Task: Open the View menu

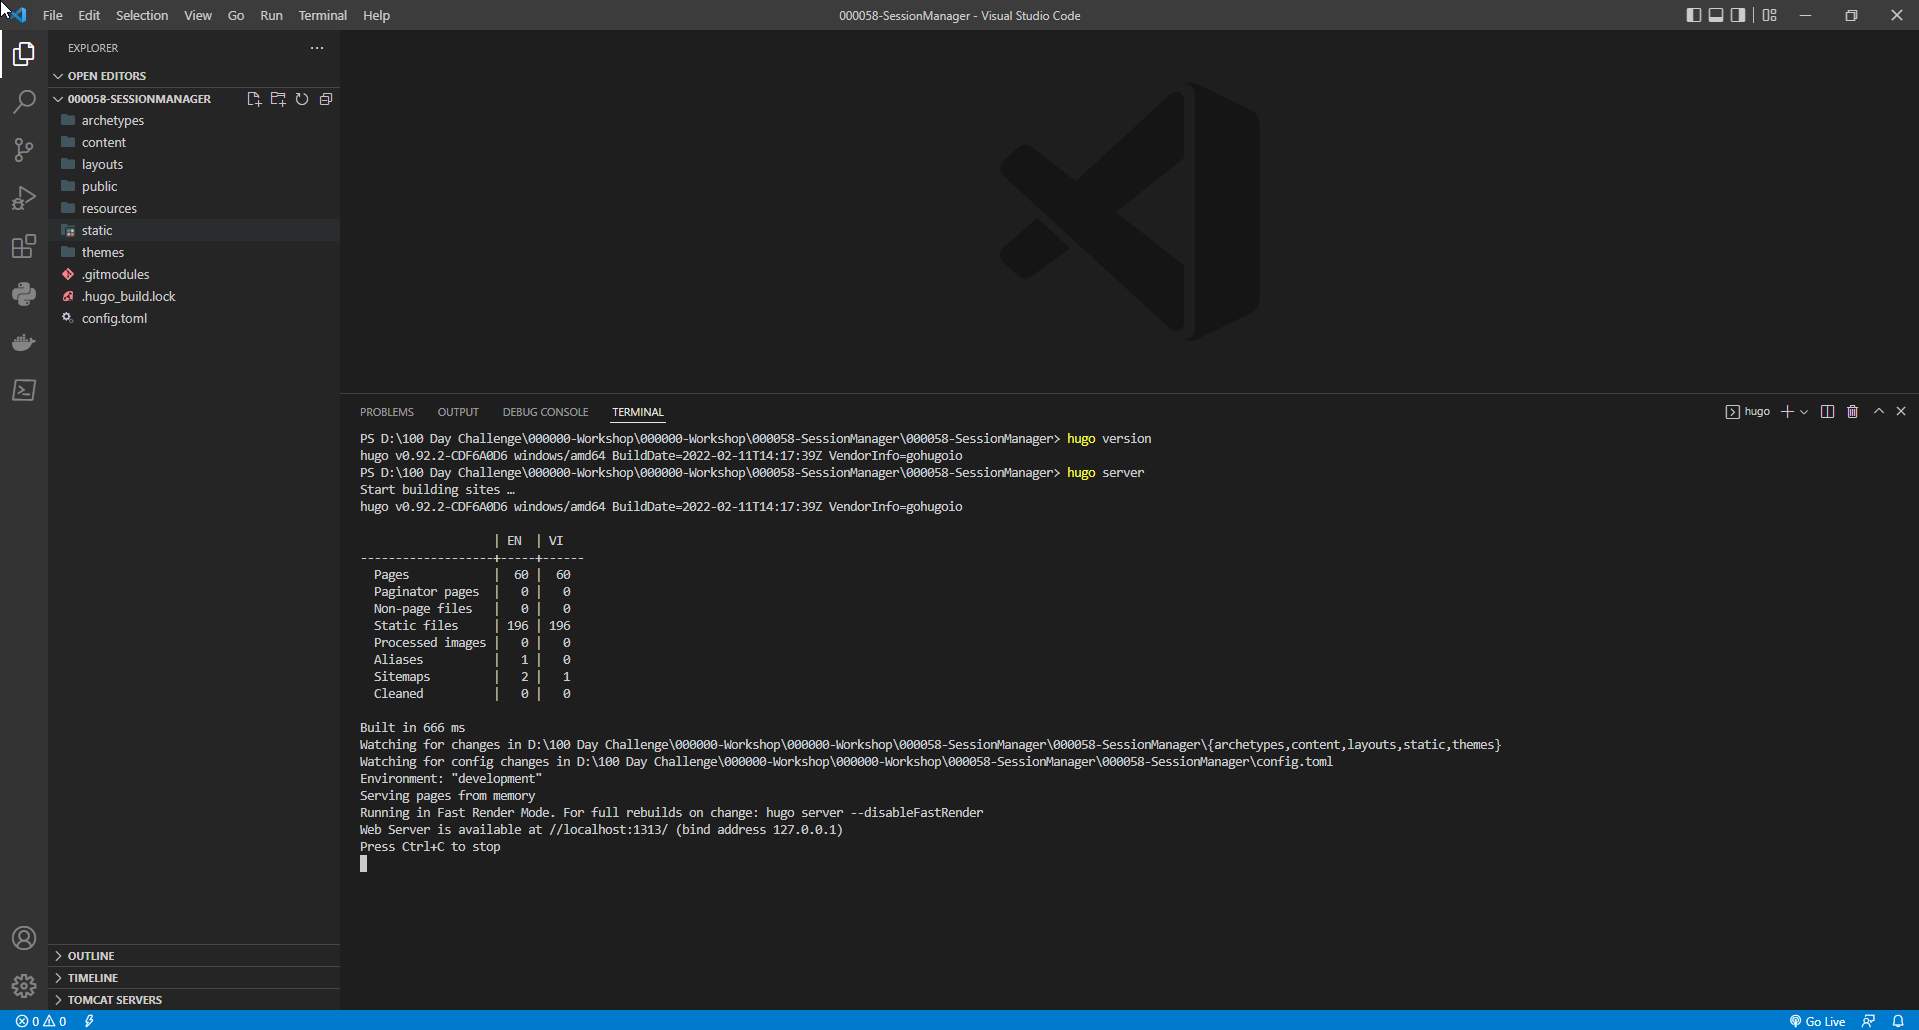Action: (198, 15)
